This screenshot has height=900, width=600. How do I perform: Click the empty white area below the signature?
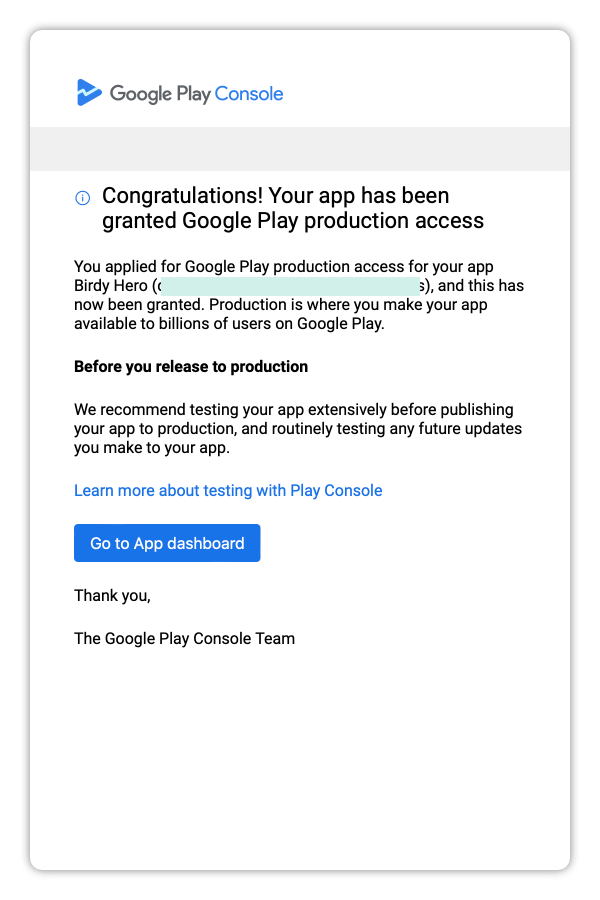300,758
